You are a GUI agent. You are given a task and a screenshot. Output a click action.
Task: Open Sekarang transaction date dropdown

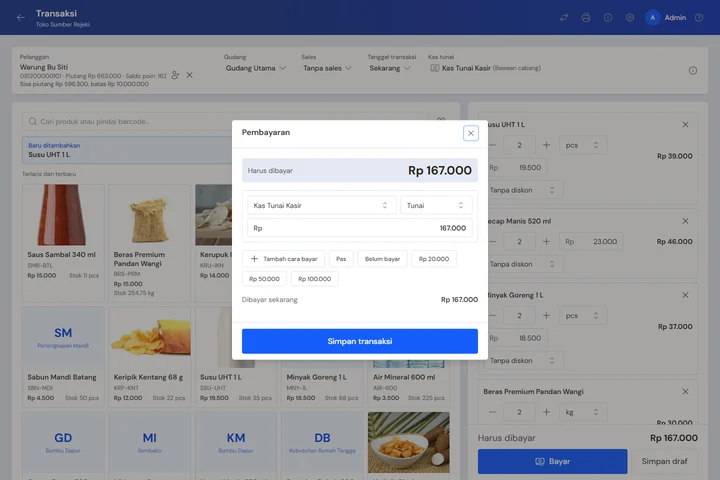[389, 68]
